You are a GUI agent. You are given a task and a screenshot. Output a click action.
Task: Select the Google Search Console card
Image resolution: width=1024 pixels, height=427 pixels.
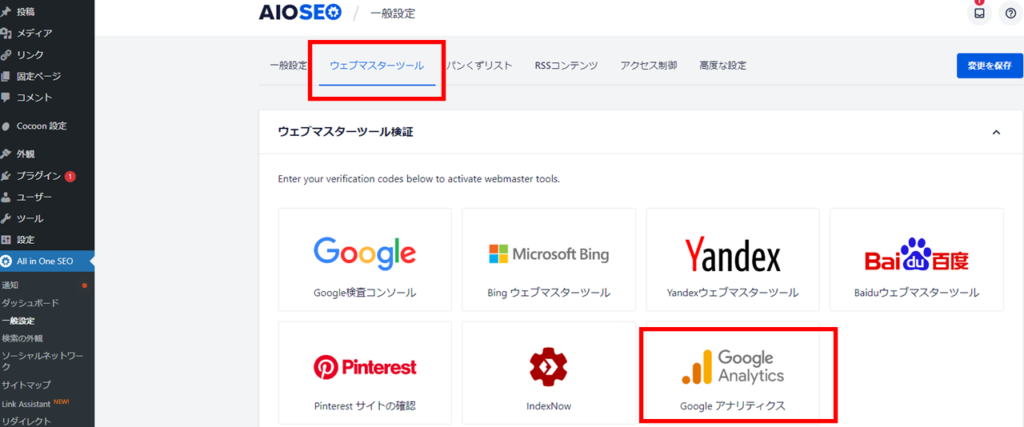(x=365, y=259)
